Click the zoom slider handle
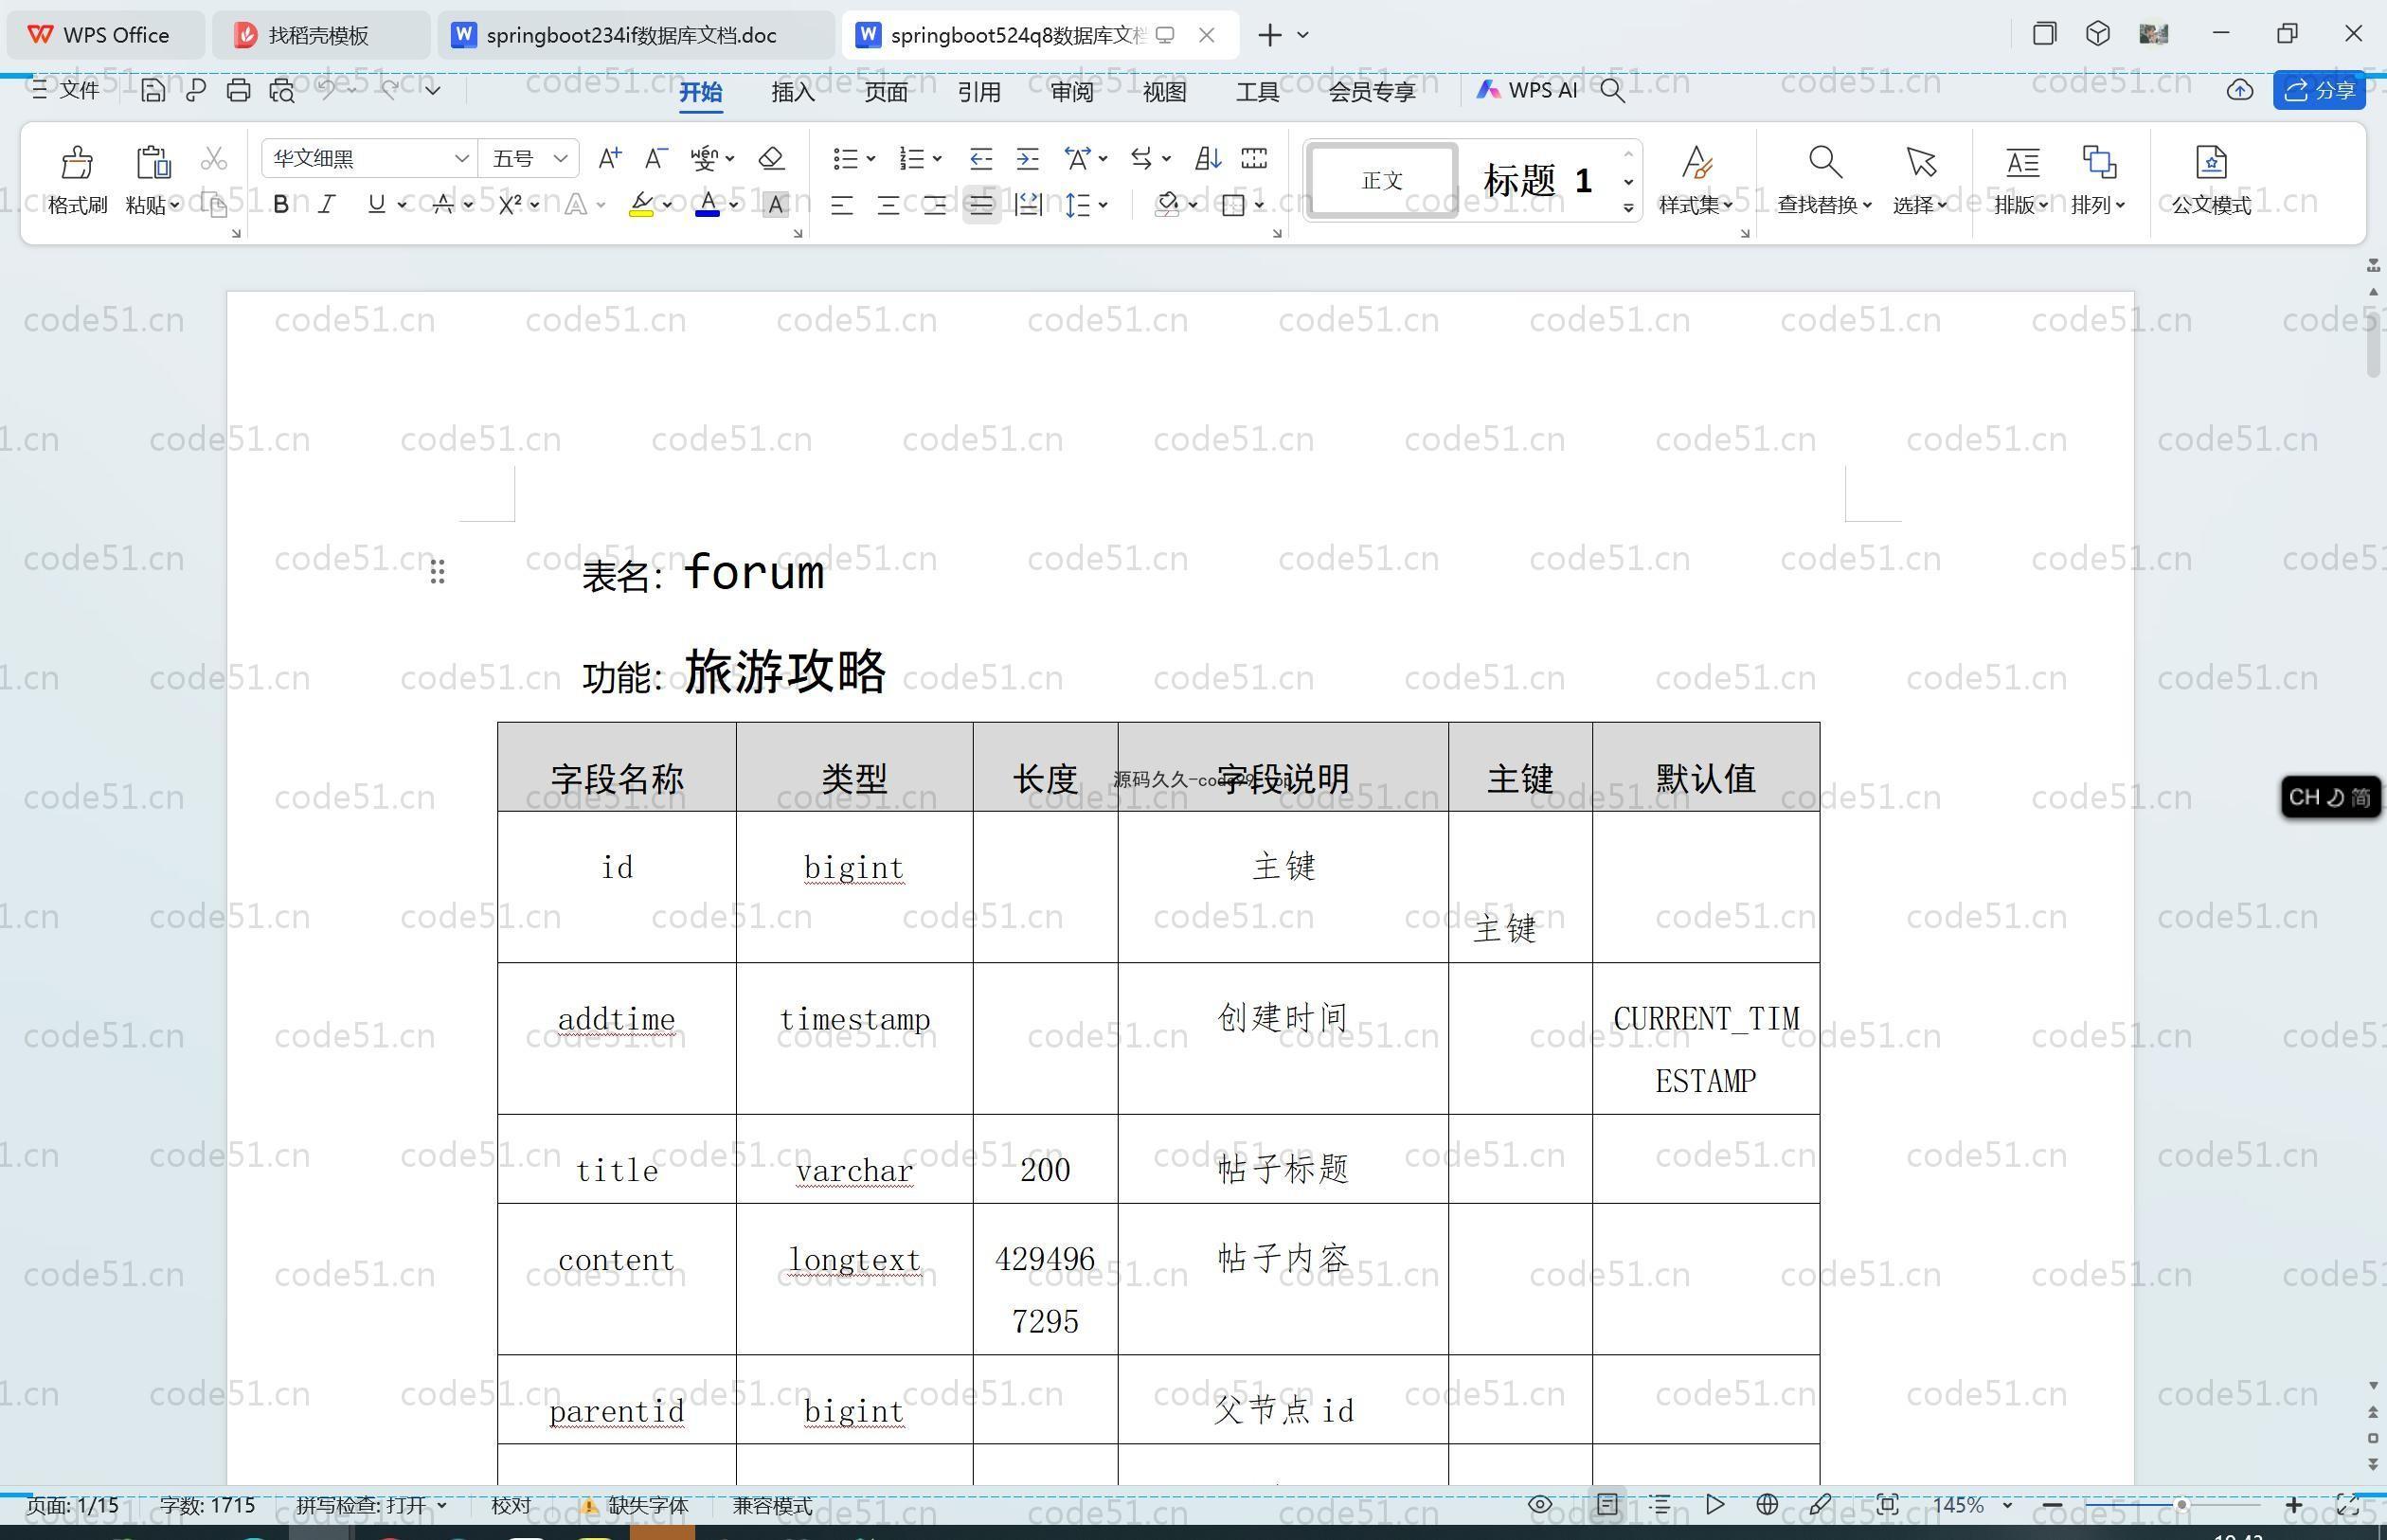Viewport: 2387px width, 1540px height. coord(2181,1505)
